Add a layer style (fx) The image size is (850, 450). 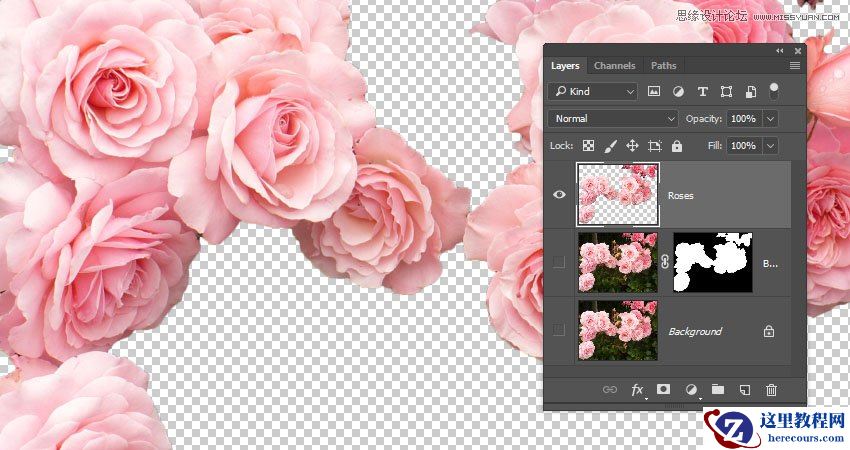[x=638, y=390]
